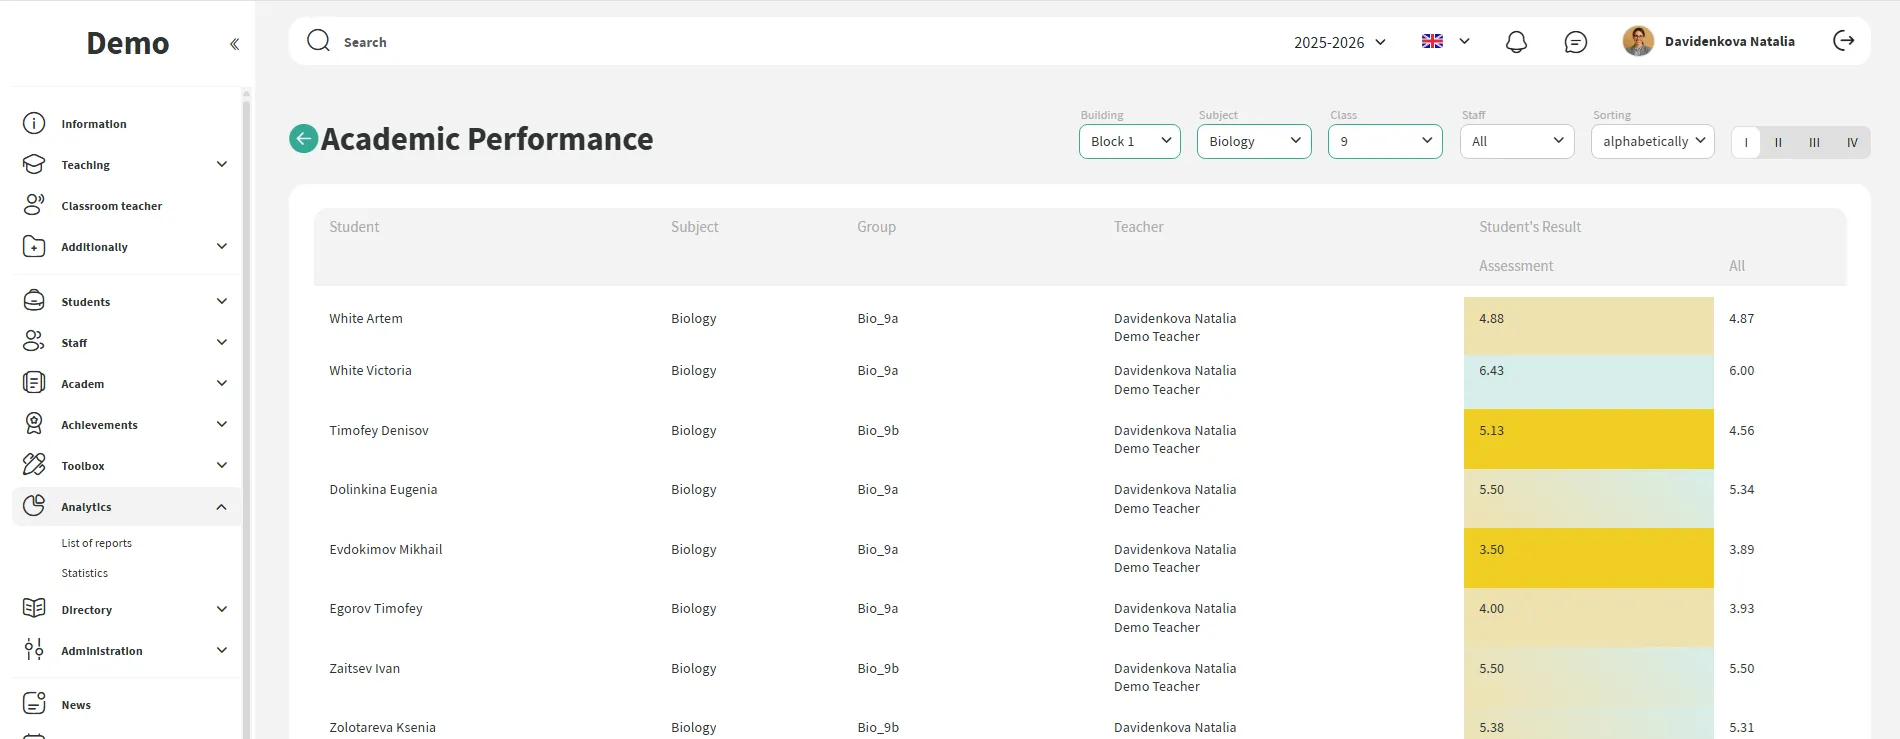Open the Building dropdown showing Block 1
The height and width of the screenshot is (739, 1900).
[1129, 142]
